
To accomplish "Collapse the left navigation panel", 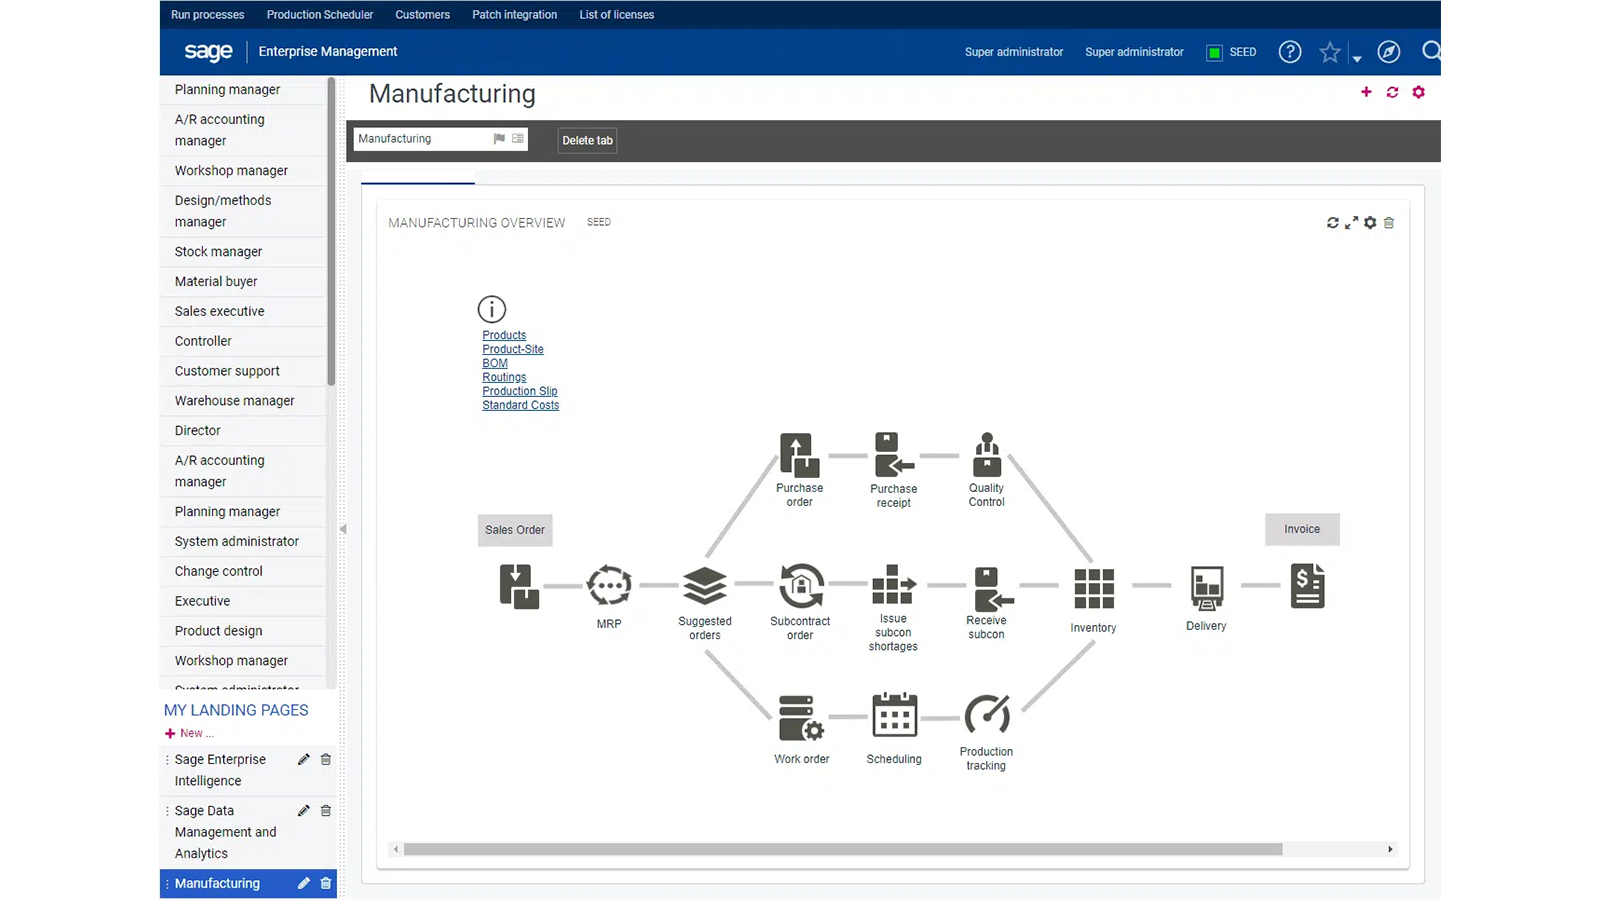I will pos(343,529).
